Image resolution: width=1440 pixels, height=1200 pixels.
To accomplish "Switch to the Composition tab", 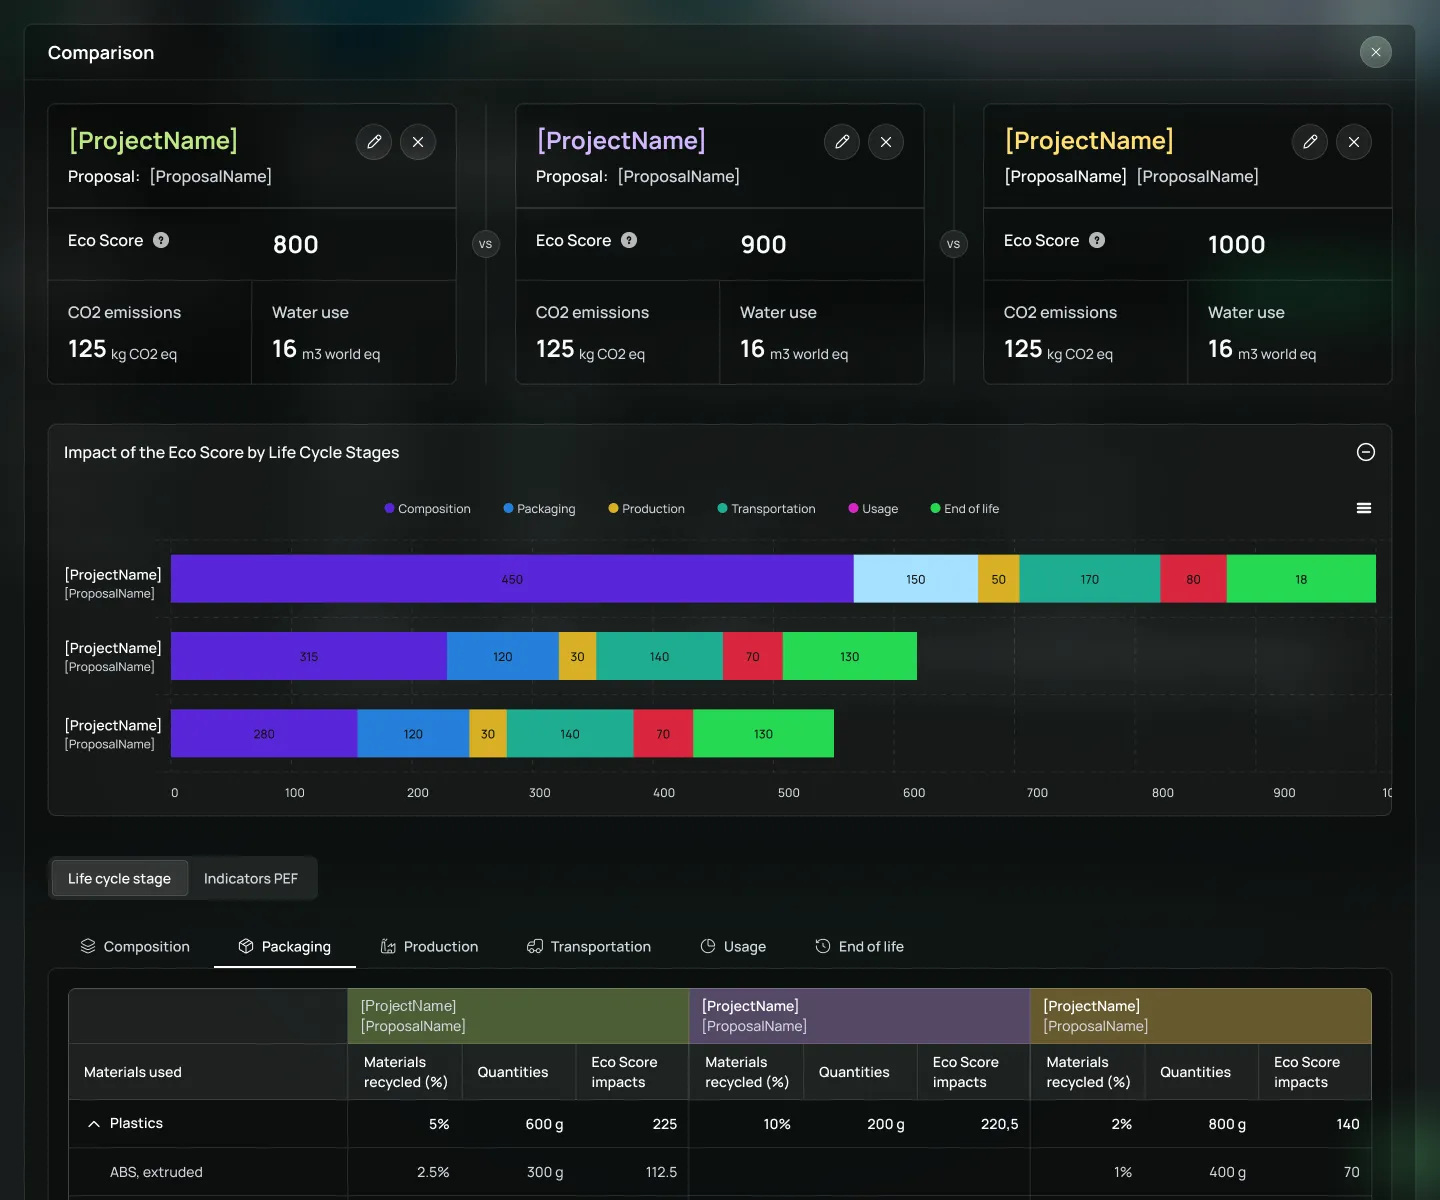I will pos(135,947).
